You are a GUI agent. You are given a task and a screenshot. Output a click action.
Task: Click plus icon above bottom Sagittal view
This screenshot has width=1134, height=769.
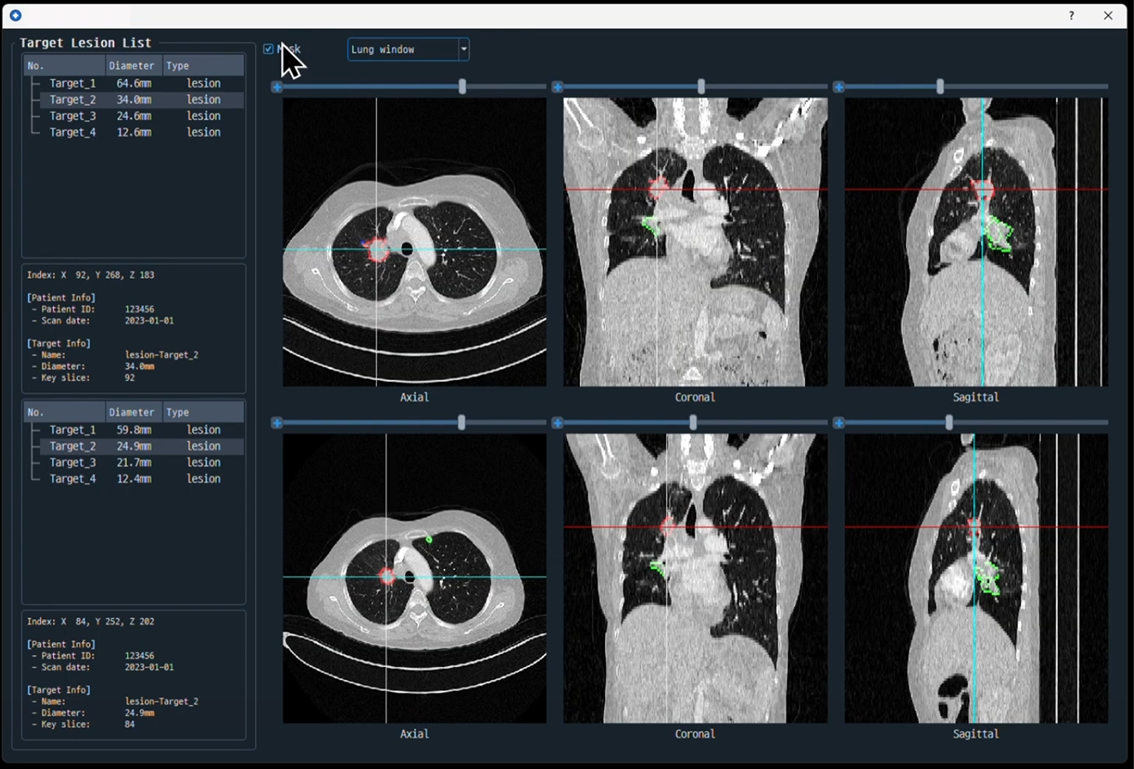839,424
